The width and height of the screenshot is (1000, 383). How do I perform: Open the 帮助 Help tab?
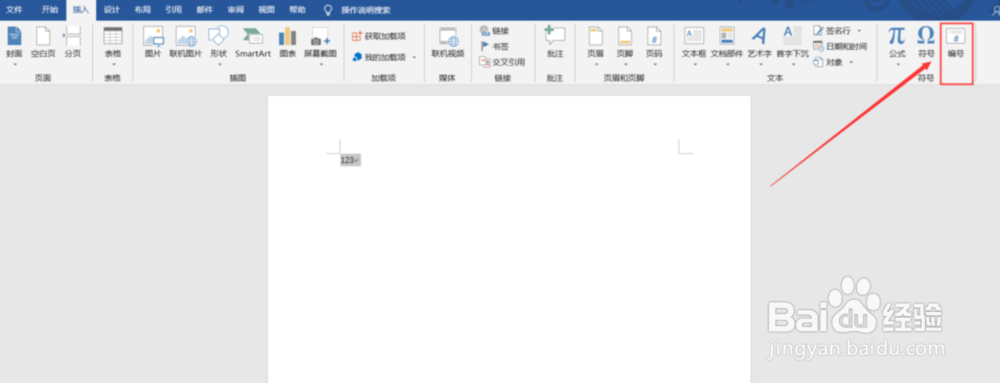click(297, 10)
